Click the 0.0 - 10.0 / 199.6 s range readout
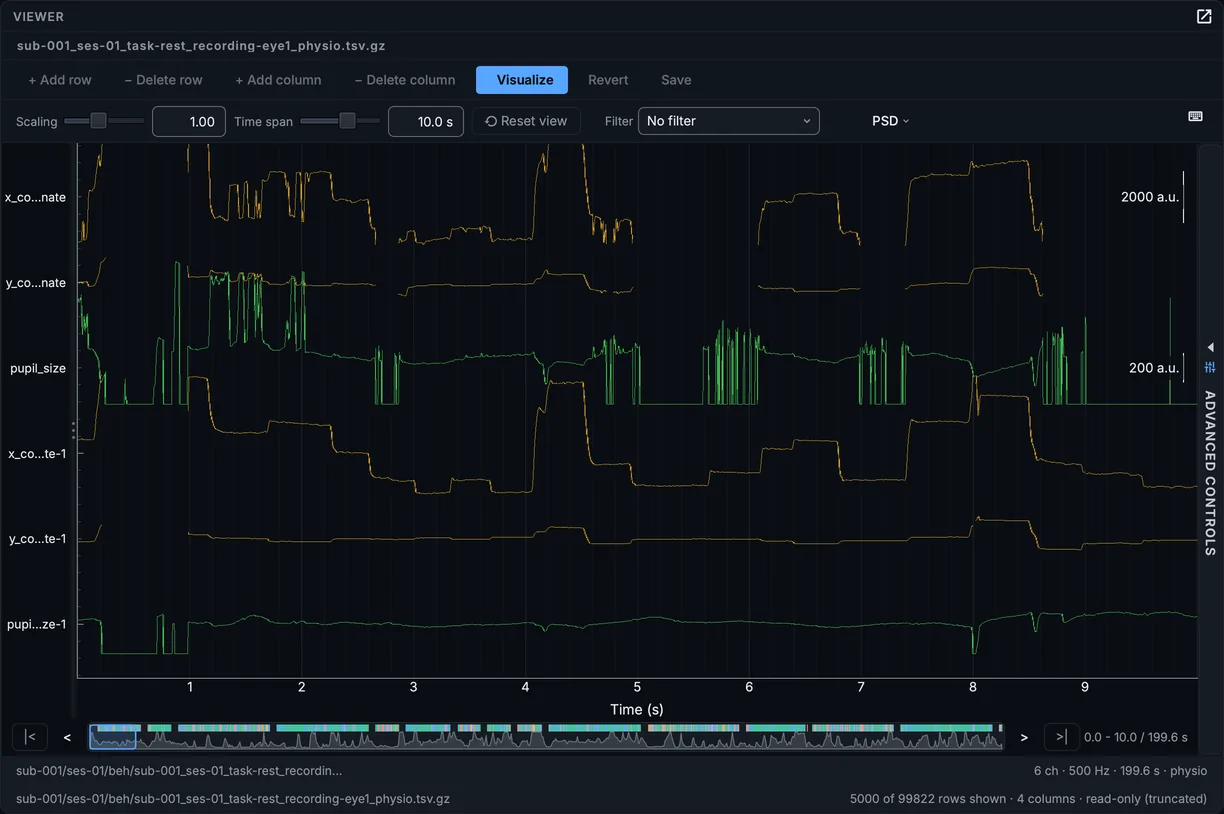 pos(1136,737)
